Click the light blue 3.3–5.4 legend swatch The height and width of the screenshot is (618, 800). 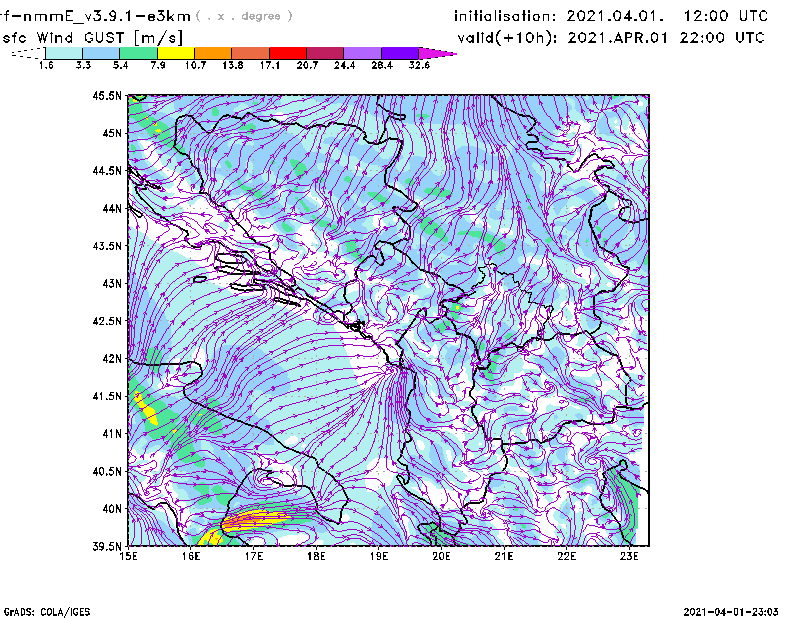[101, 53]
